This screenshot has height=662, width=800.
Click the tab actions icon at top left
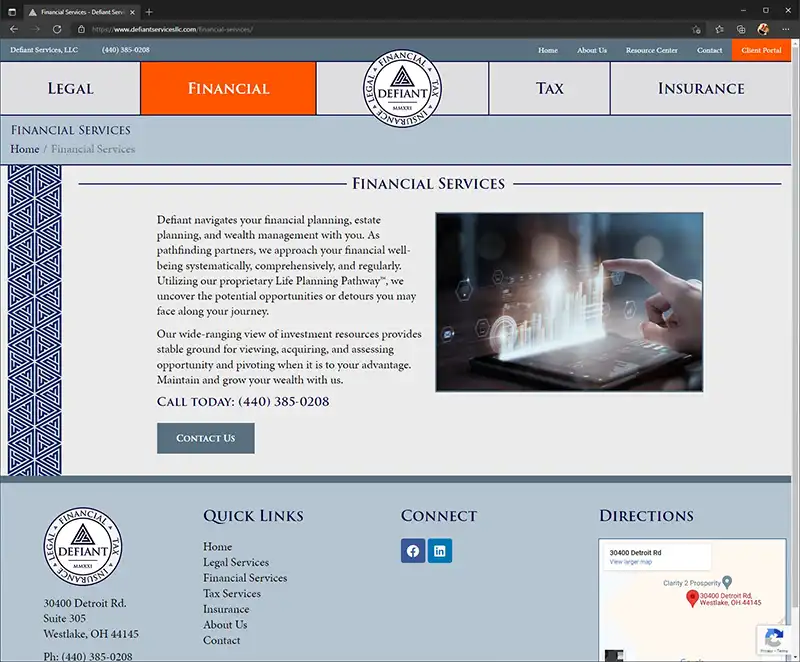pos(12,12)
